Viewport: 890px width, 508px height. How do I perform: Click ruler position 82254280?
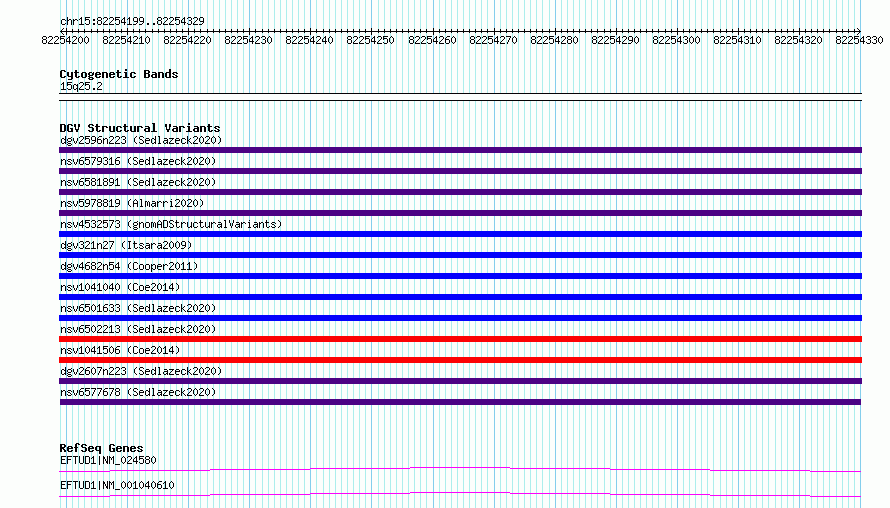(554, 40)
